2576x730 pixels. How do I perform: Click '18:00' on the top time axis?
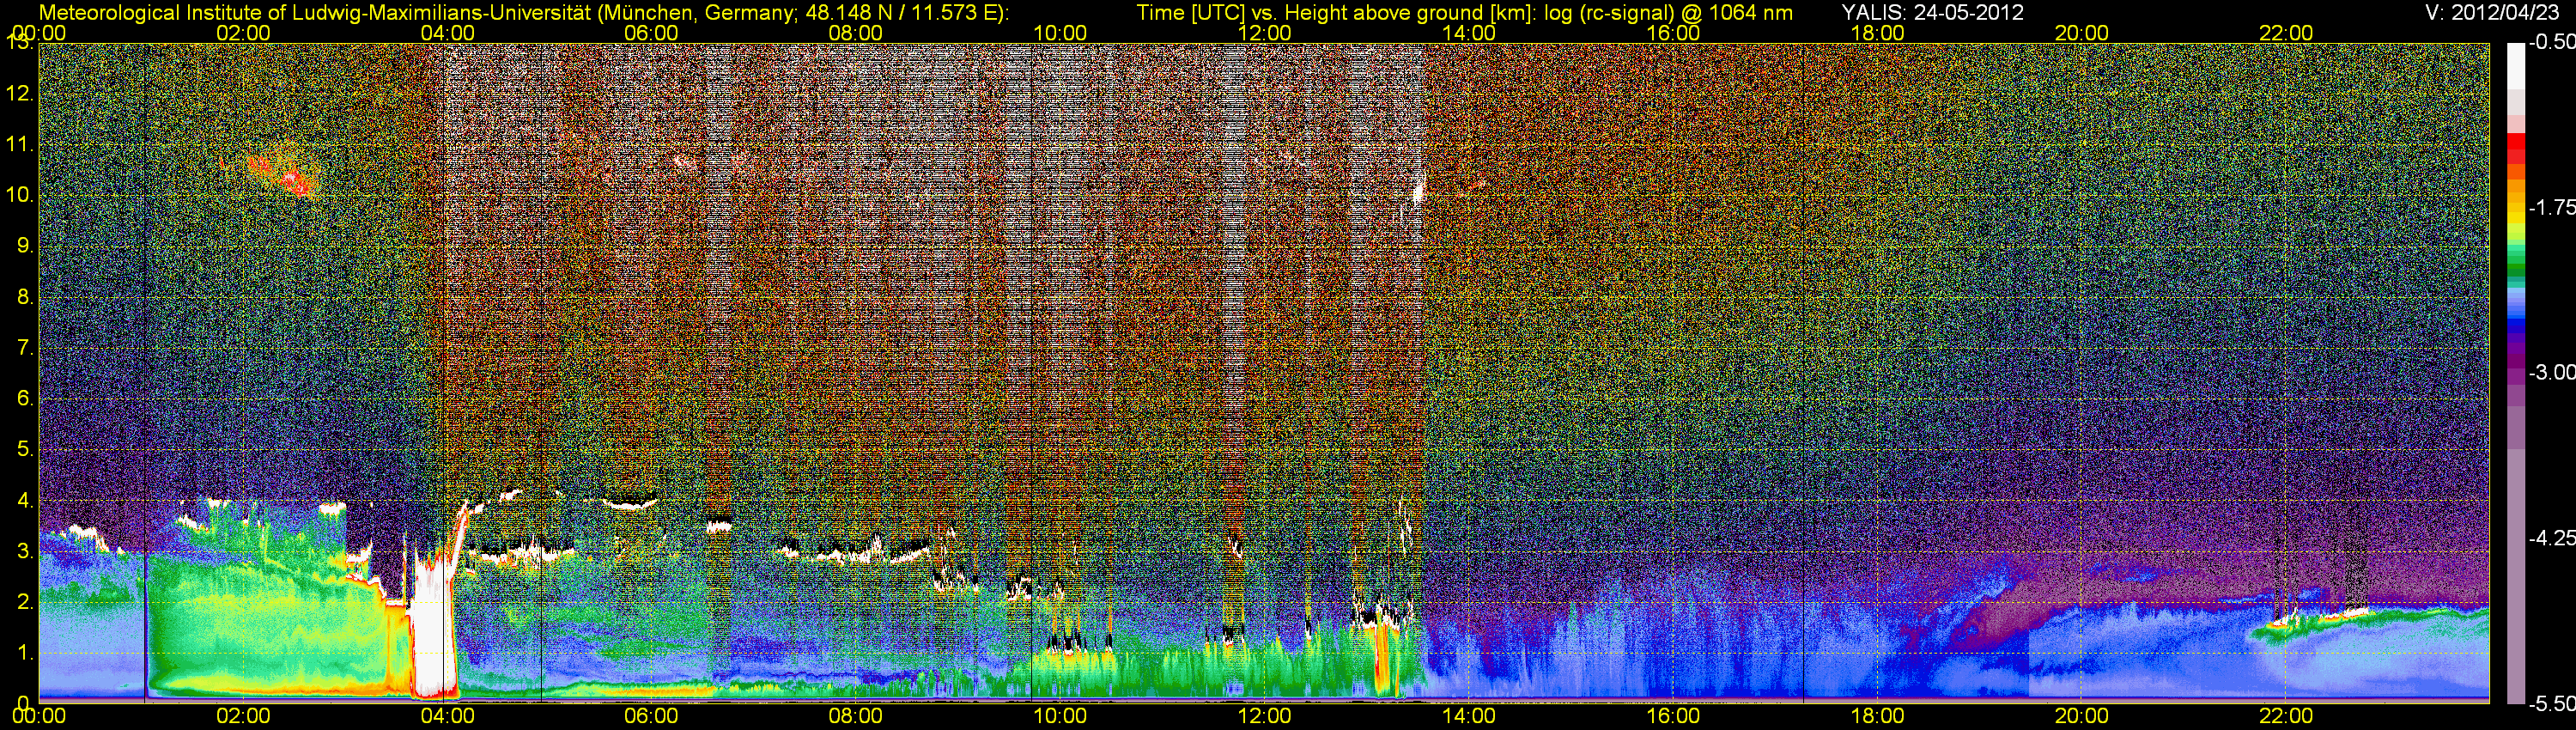[x=1877, y=33]
